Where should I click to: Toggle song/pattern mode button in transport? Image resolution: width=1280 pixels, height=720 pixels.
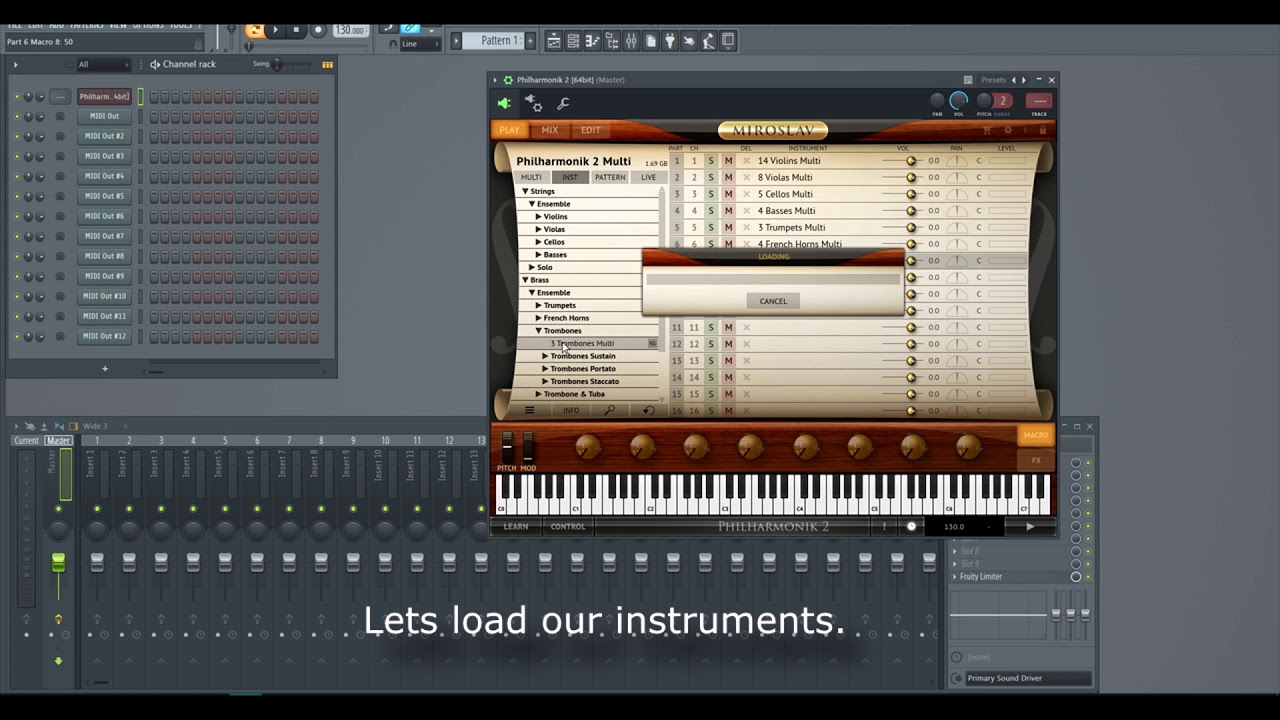pyautogui.click(x=255, y=30)
